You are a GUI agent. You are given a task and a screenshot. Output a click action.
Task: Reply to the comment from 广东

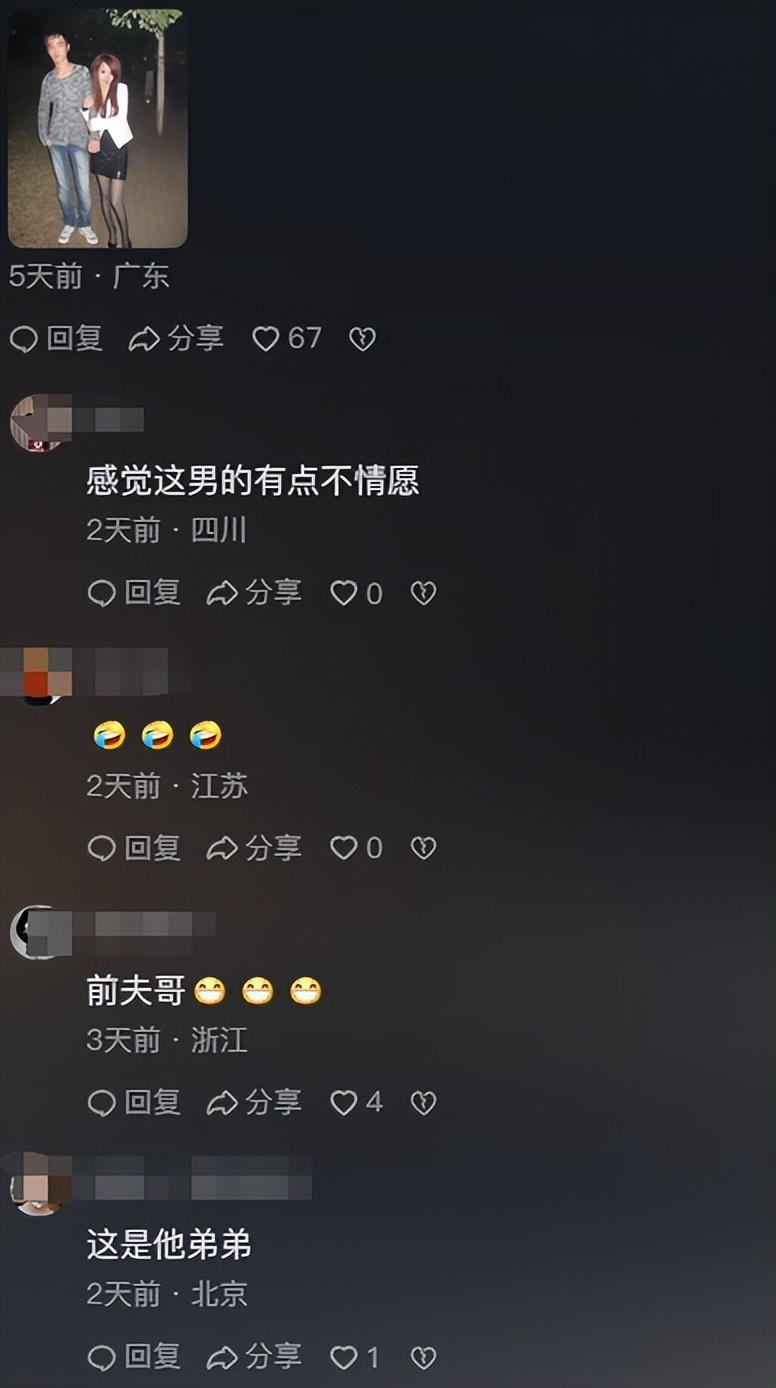[x=56, y=339]
